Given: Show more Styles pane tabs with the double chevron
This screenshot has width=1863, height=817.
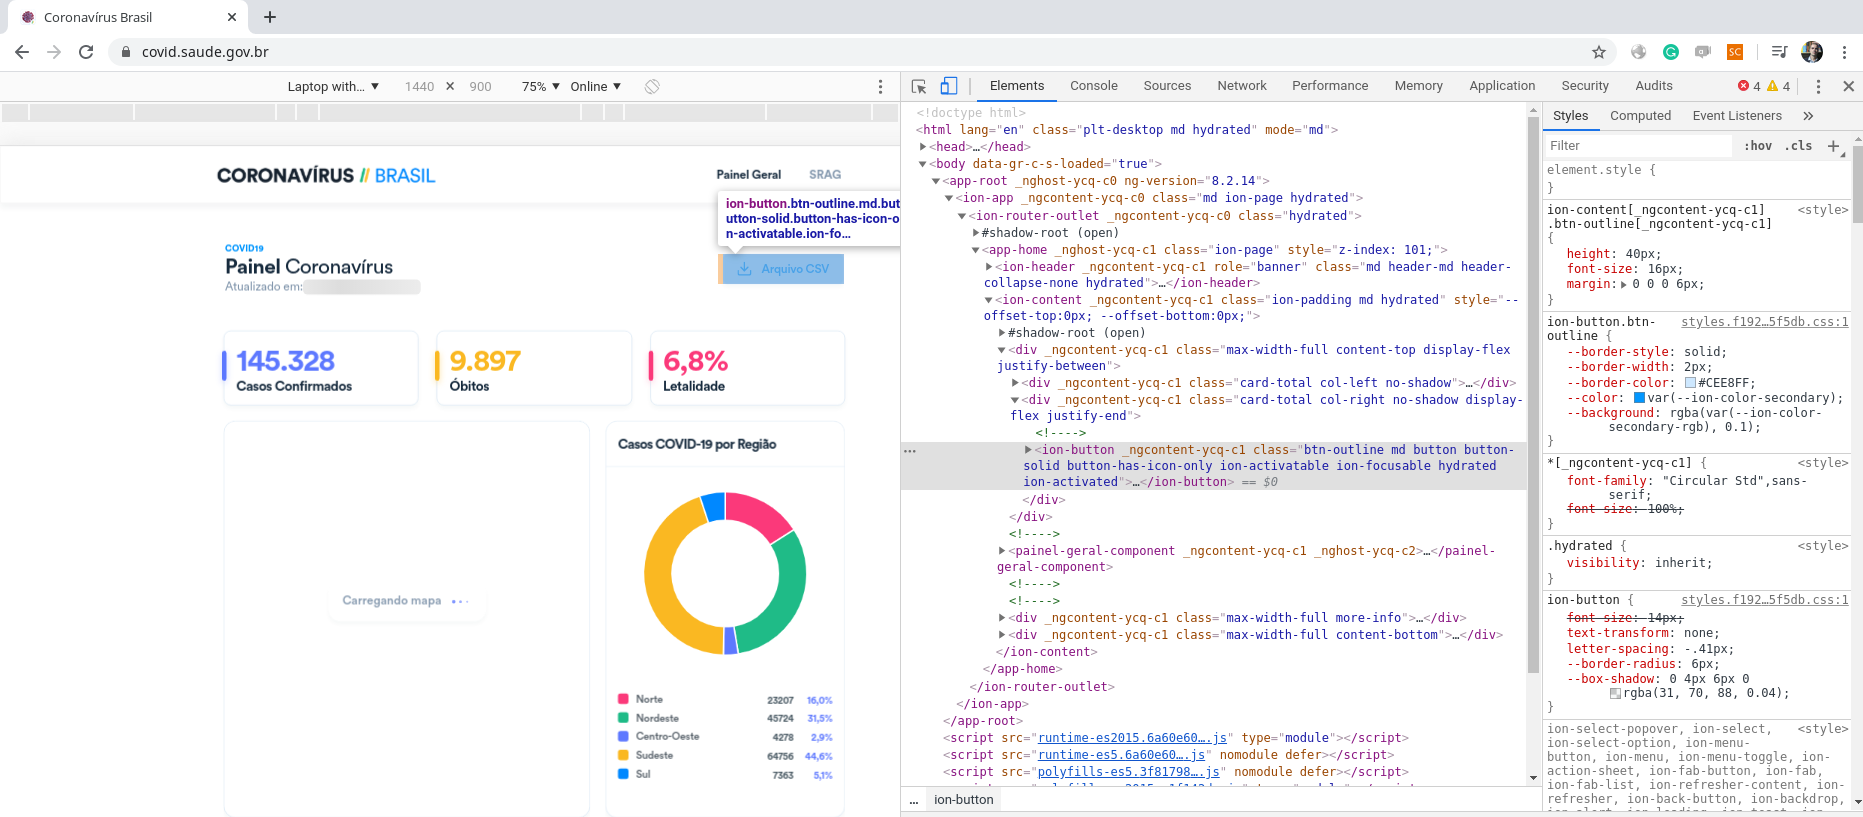Looking at the screenshot, I should 1808,116.
